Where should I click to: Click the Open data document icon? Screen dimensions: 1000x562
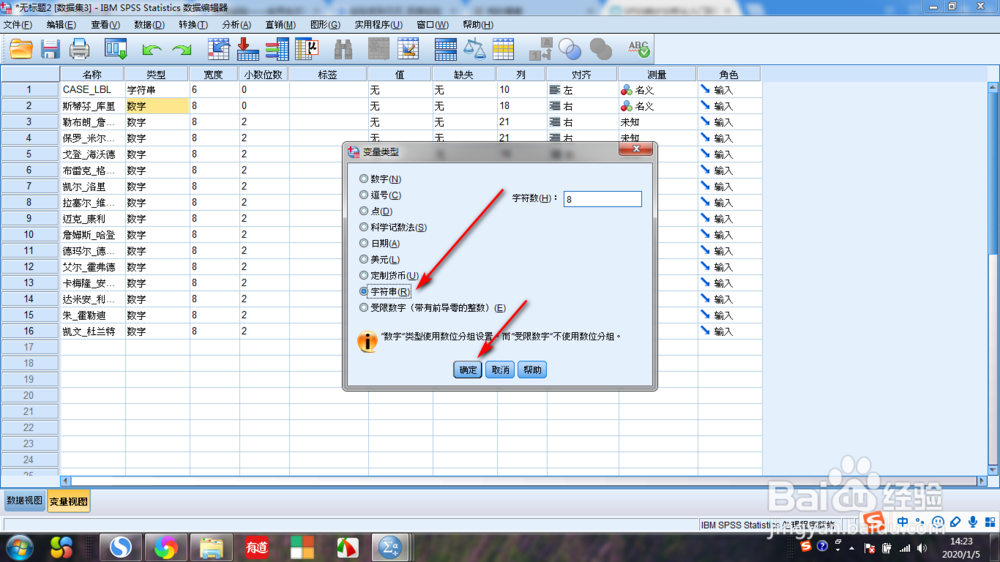tap(21, 49)
